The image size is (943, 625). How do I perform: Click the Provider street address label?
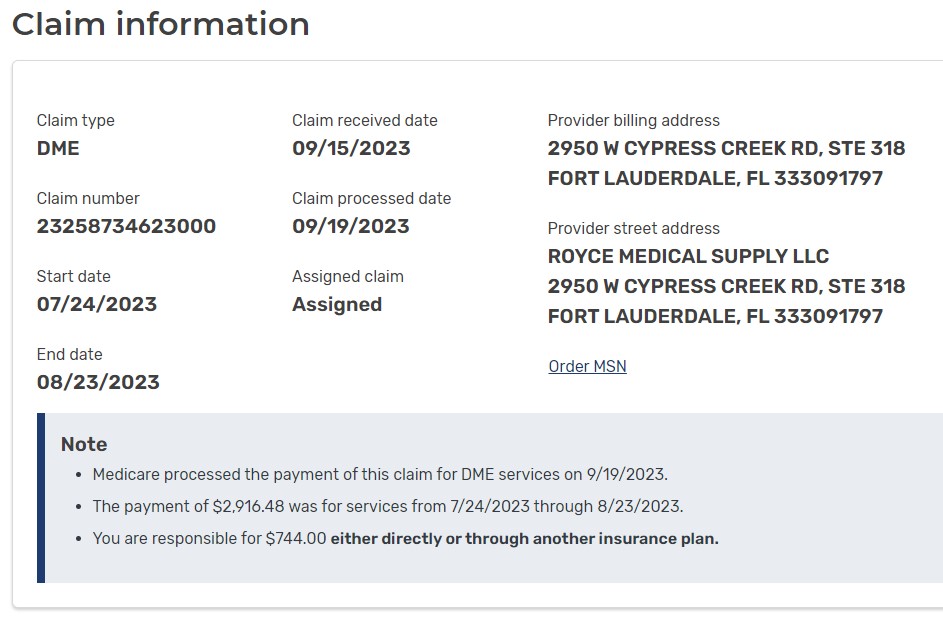633,228
